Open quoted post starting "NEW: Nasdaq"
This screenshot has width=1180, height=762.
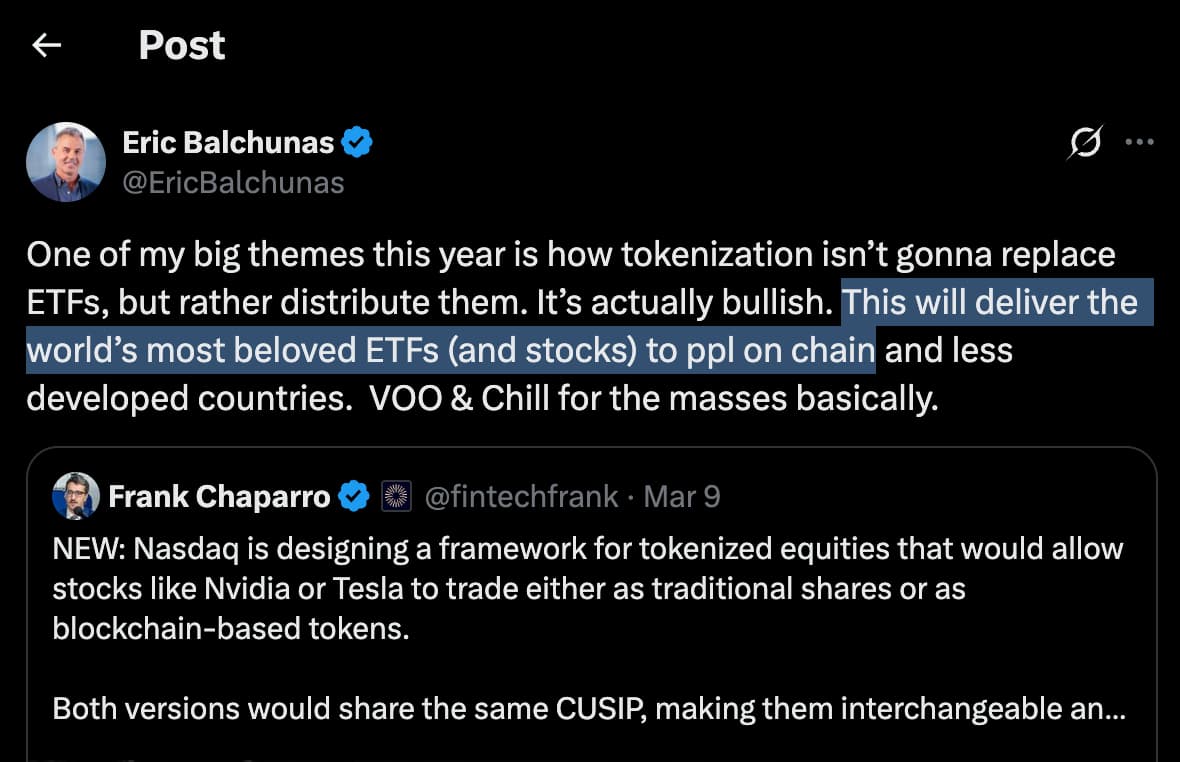[x=587, y=549]
